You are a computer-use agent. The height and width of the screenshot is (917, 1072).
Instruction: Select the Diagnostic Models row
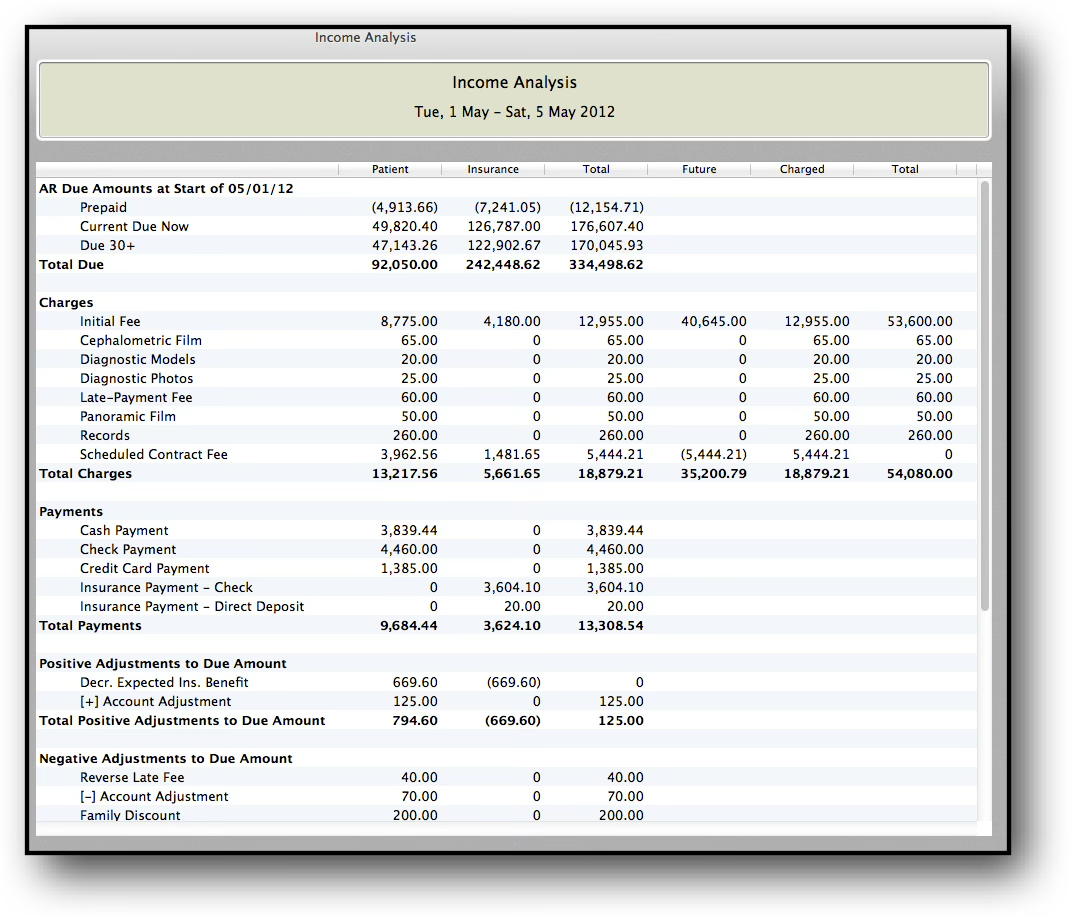click(507, 360)
